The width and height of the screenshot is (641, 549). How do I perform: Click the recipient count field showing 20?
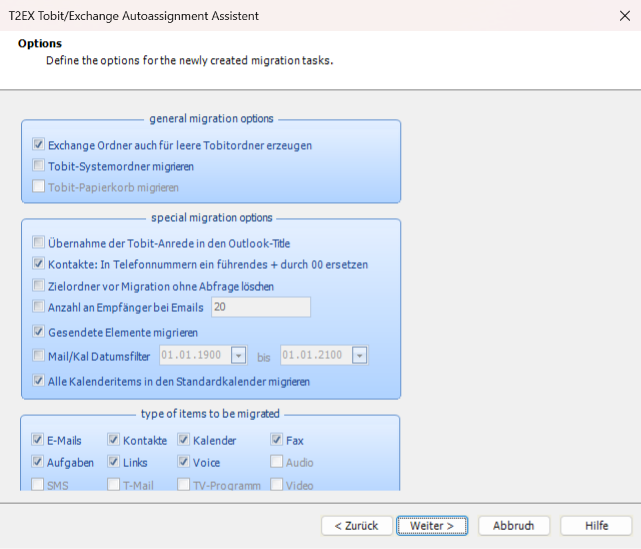tap(261, 307)
